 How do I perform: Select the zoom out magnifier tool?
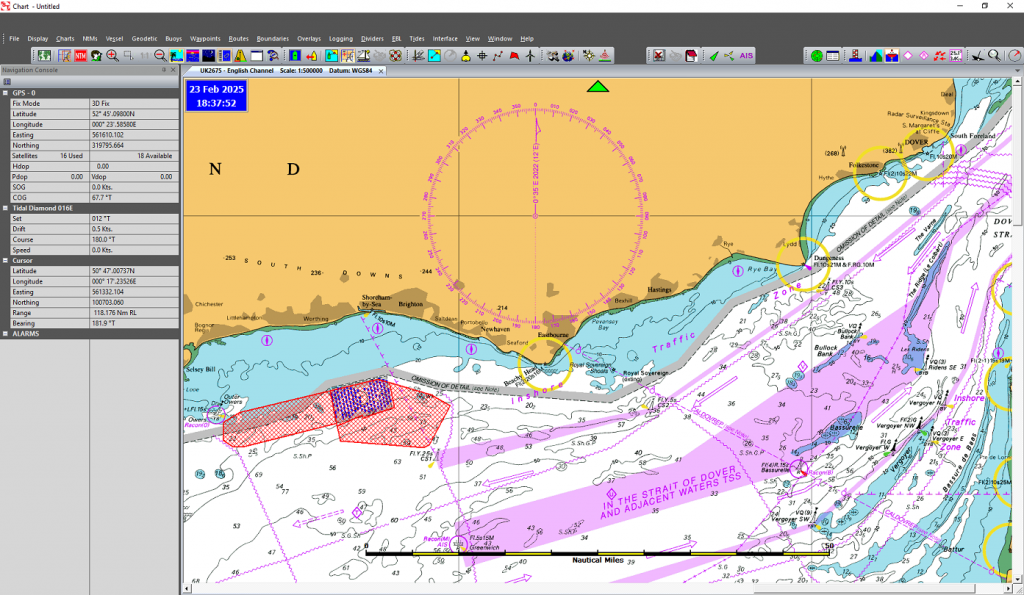160,56
